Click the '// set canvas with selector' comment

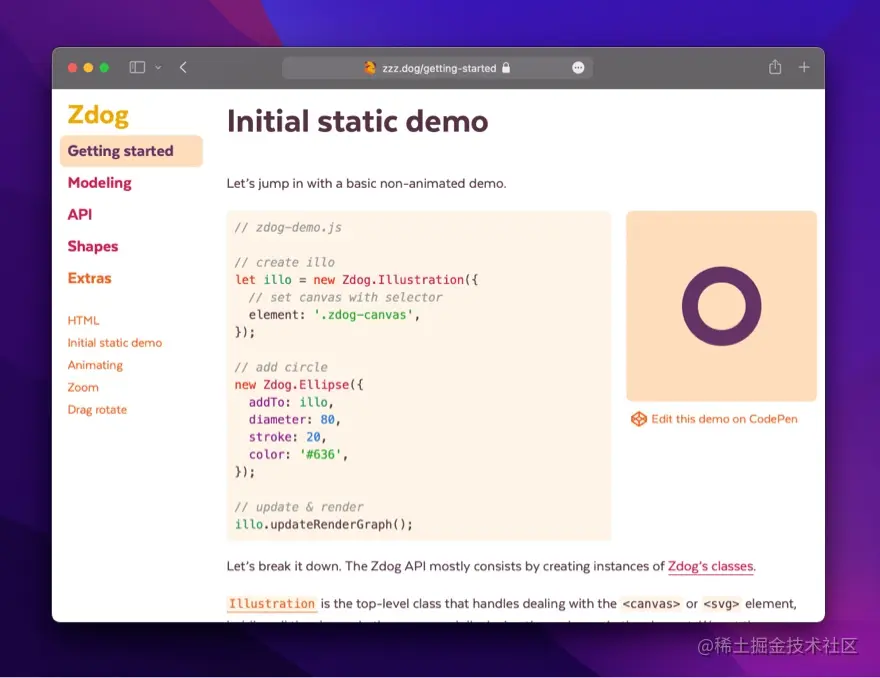345,297
